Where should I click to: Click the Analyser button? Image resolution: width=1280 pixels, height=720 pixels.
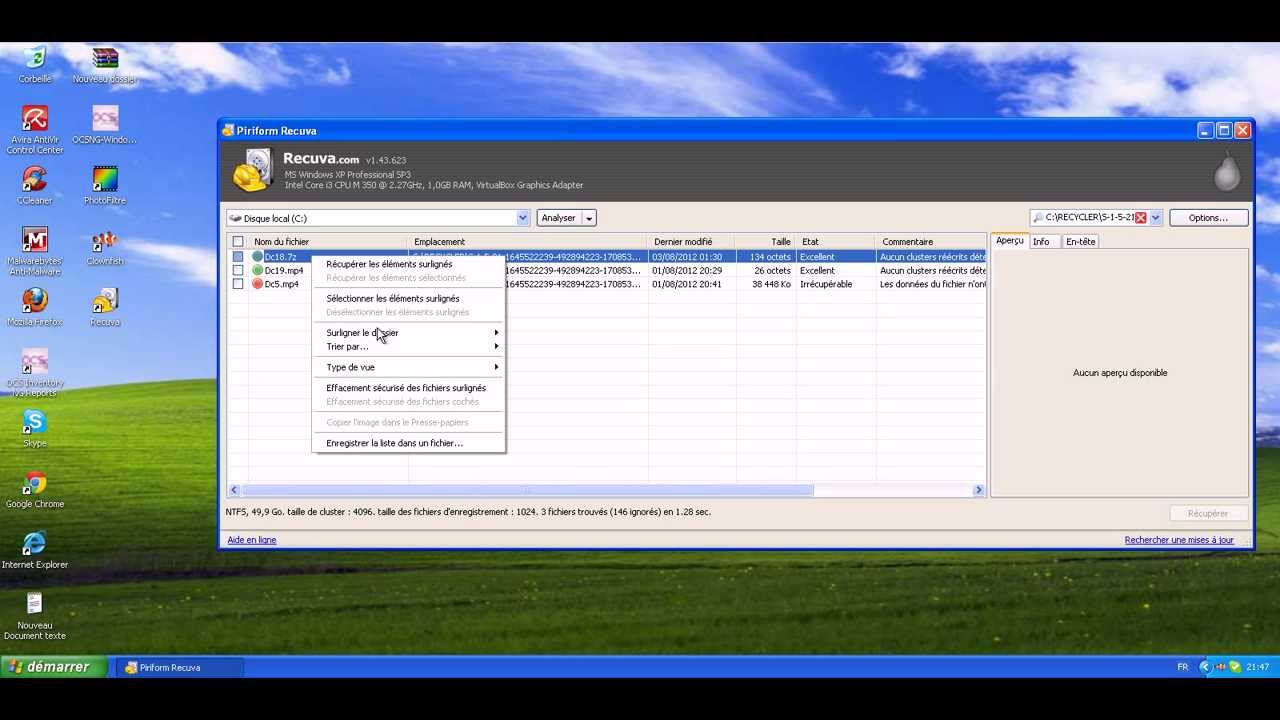click(x=559, y=218)
